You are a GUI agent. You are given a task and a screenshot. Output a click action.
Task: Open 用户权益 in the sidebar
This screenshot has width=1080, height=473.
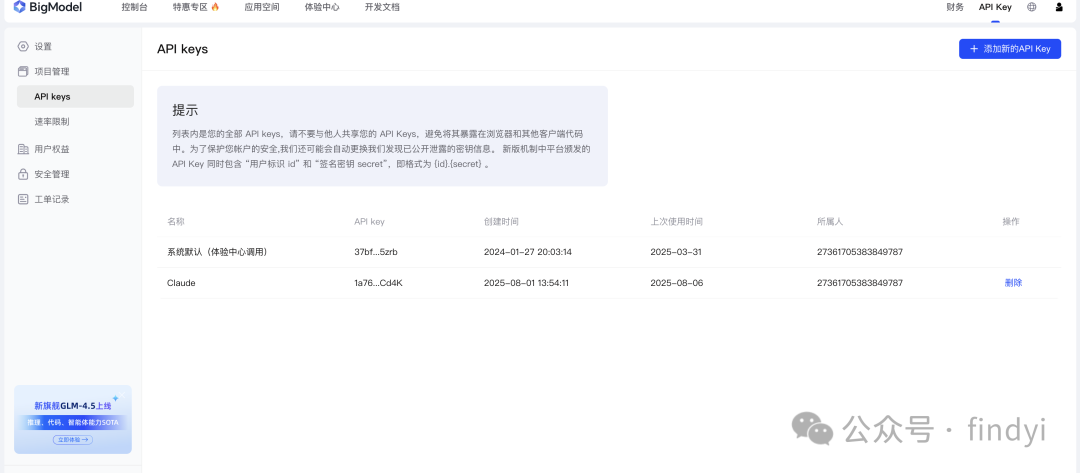[x=52, y=149]
